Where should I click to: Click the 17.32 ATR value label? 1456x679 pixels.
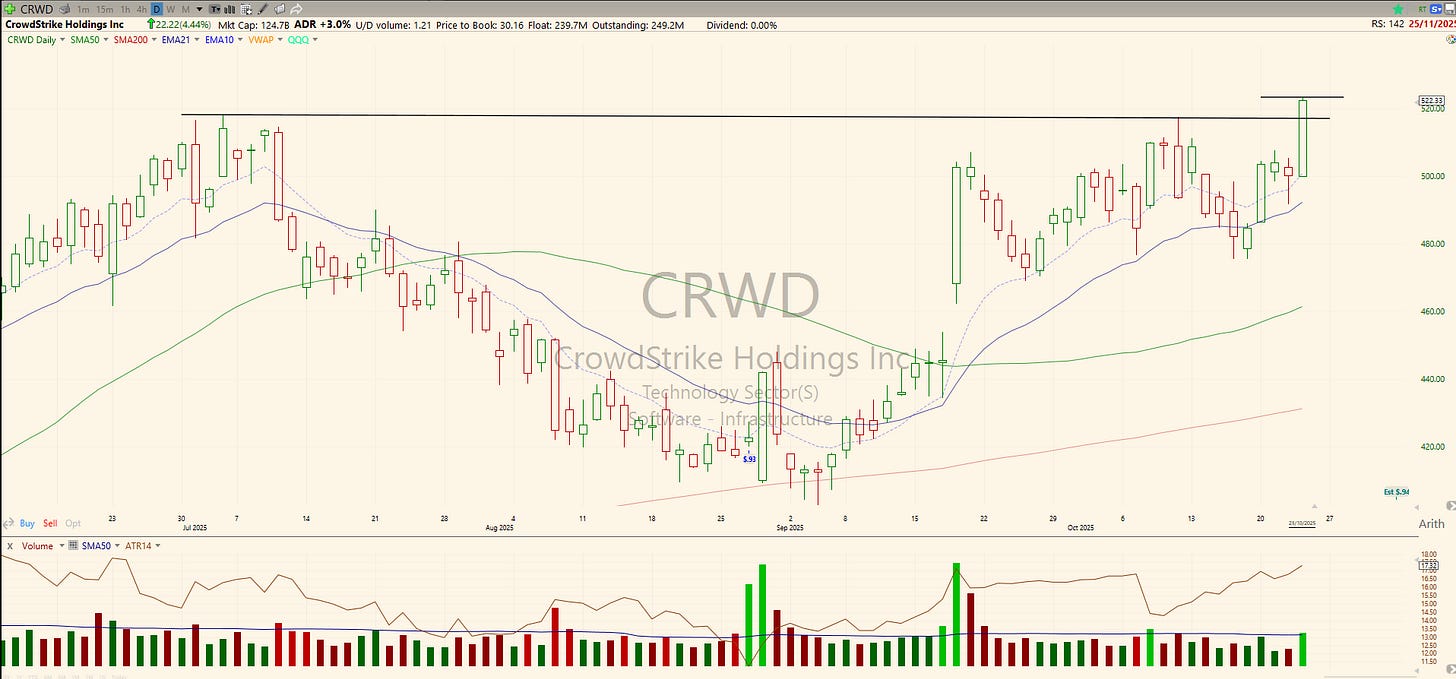1429,565
